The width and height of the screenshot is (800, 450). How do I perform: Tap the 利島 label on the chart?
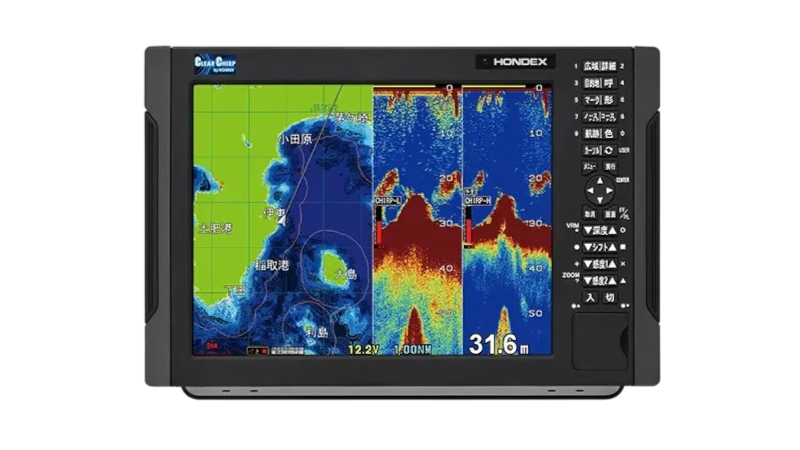317,332
